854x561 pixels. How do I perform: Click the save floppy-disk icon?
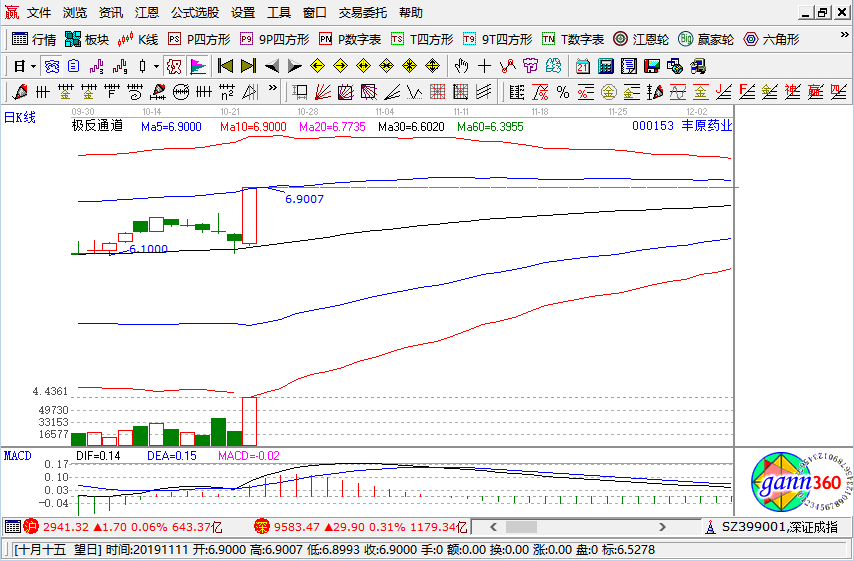(651, 66)
